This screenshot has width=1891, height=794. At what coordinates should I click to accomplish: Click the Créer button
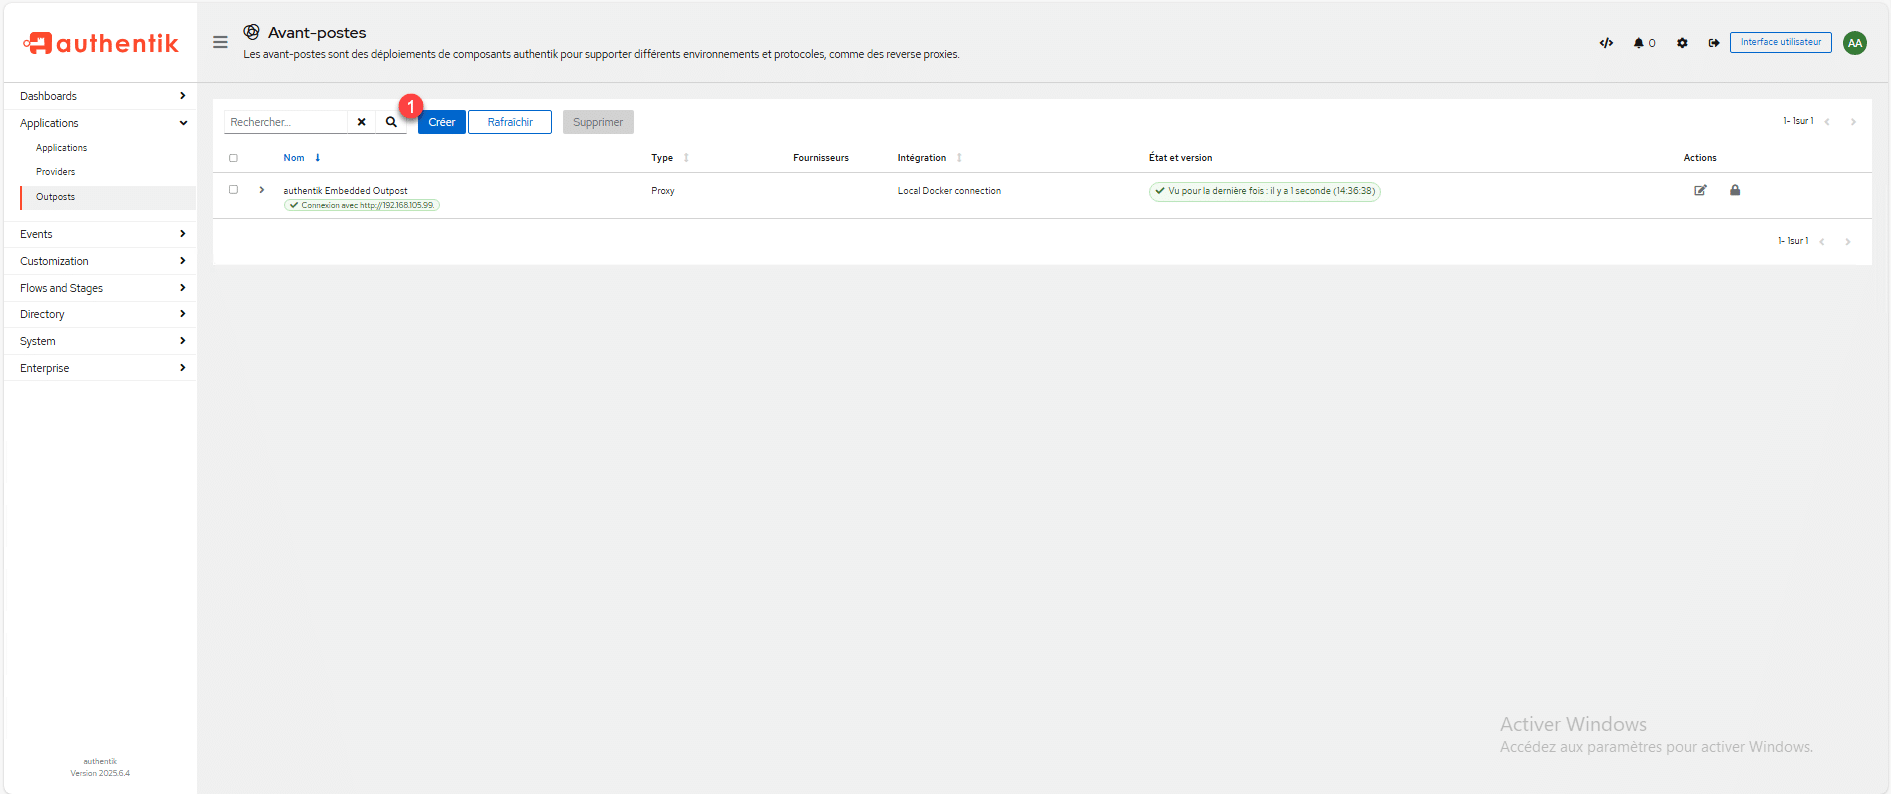(x=441, y=122)
